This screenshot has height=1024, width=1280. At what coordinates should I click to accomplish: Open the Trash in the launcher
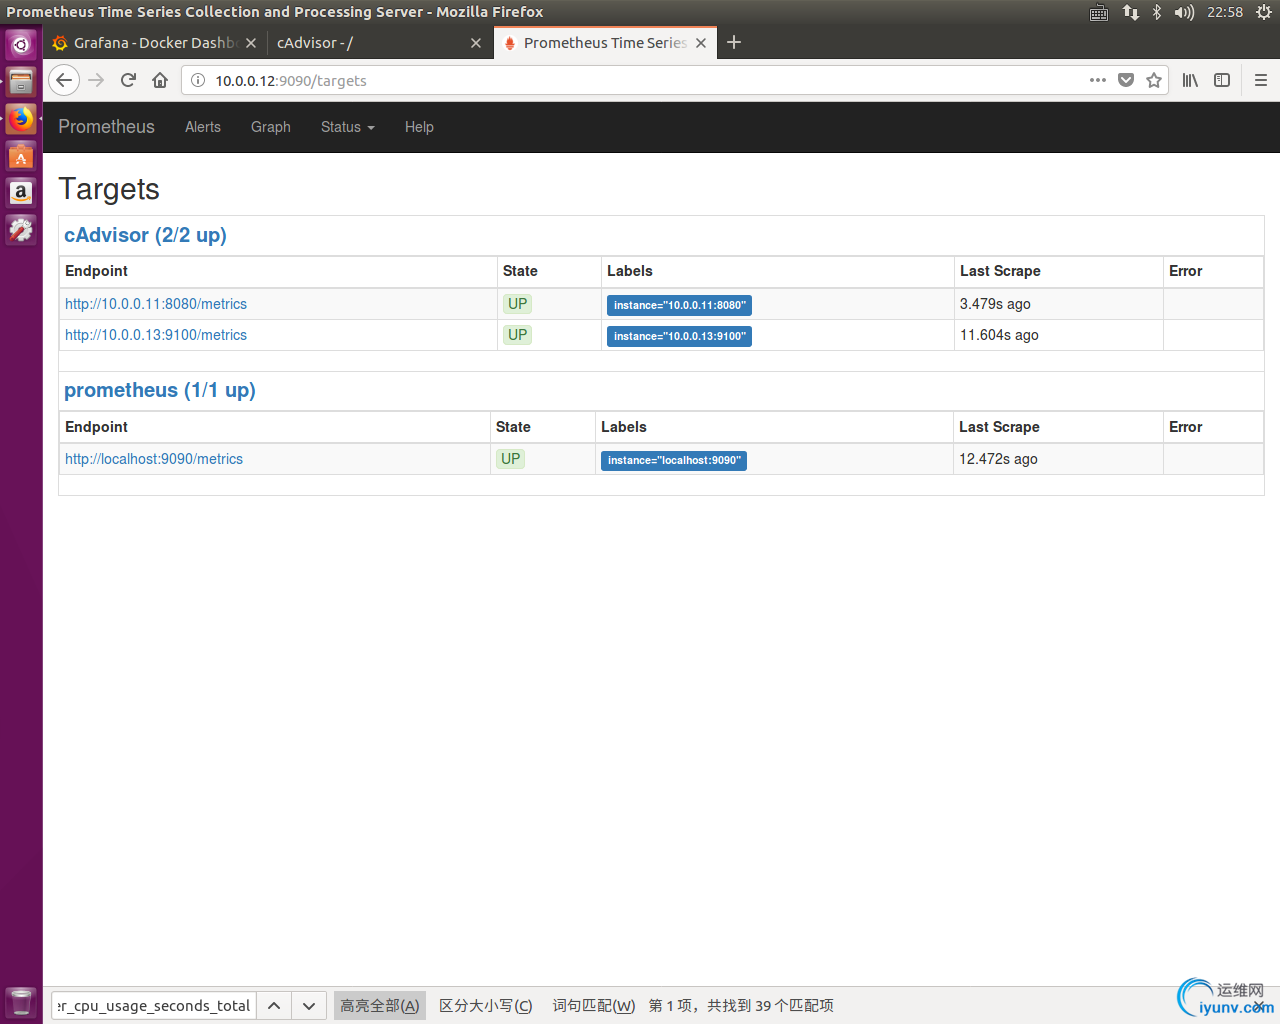click(x=21, y=1002)
